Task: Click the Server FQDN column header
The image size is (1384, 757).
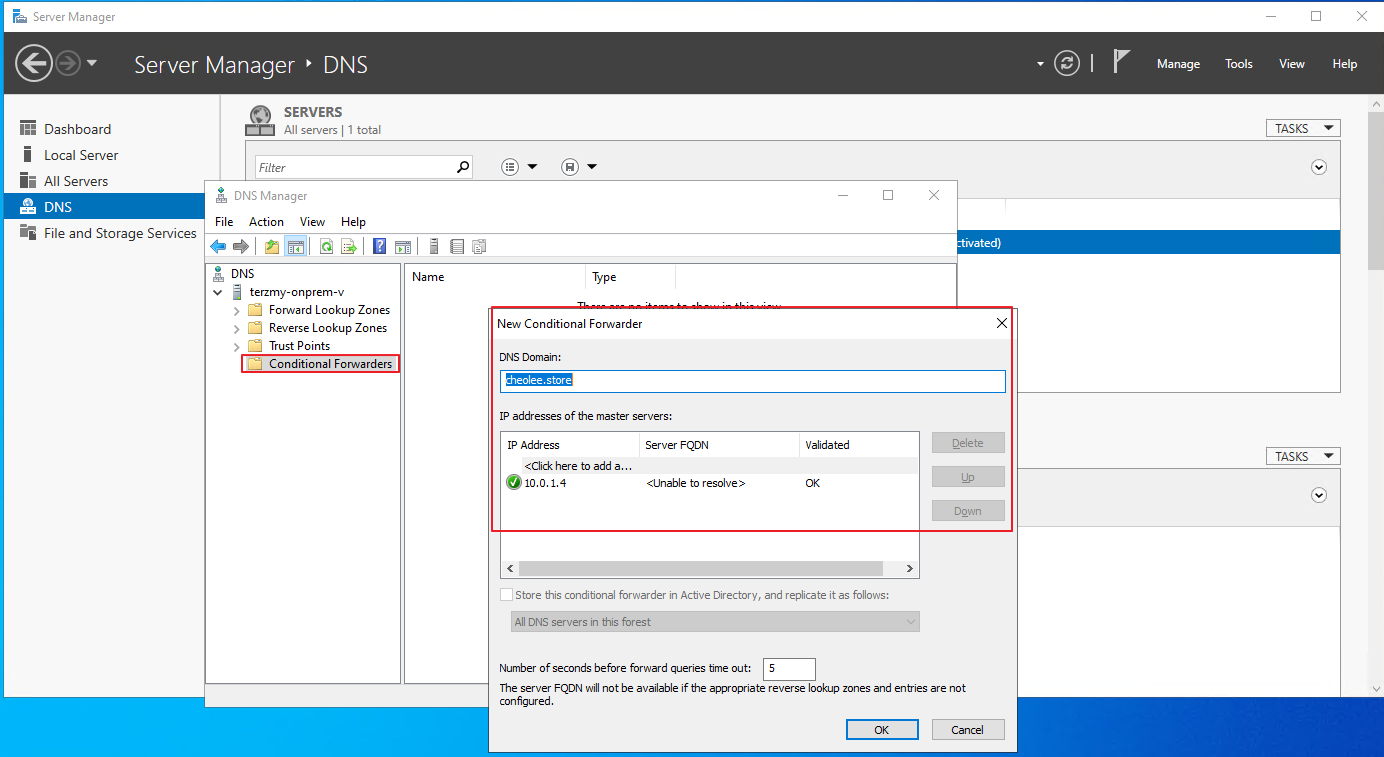Action: point(719,445)
